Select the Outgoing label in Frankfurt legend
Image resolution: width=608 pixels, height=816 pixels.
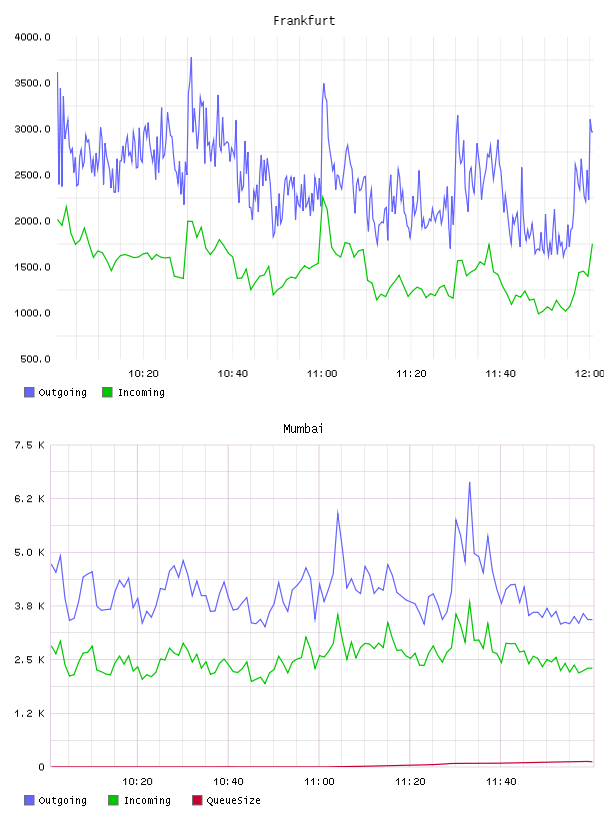click(x=62, y=392)
